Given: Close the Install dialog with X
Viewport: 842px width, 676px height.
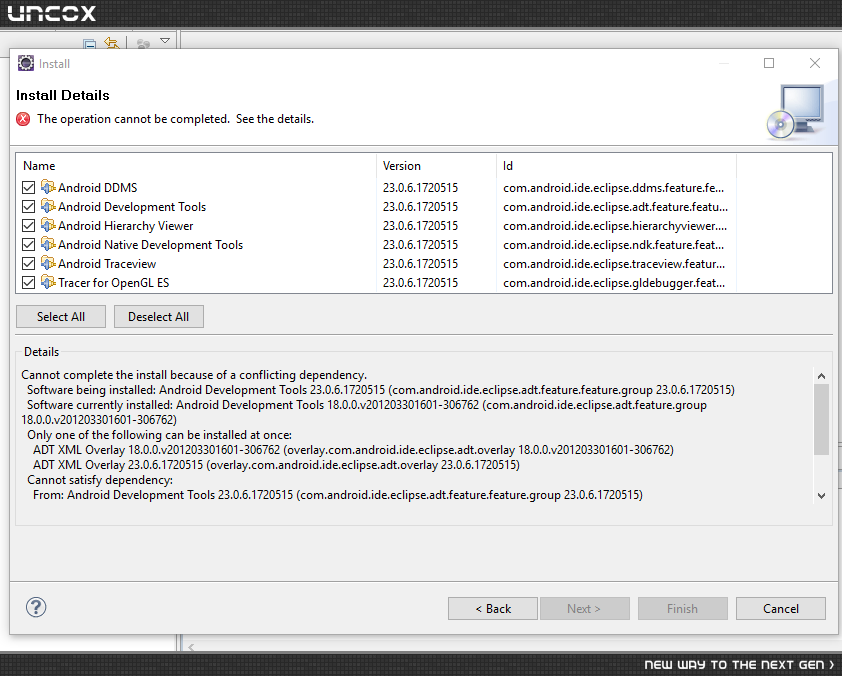Looking at the screenshot, I should tap(815, 63).
